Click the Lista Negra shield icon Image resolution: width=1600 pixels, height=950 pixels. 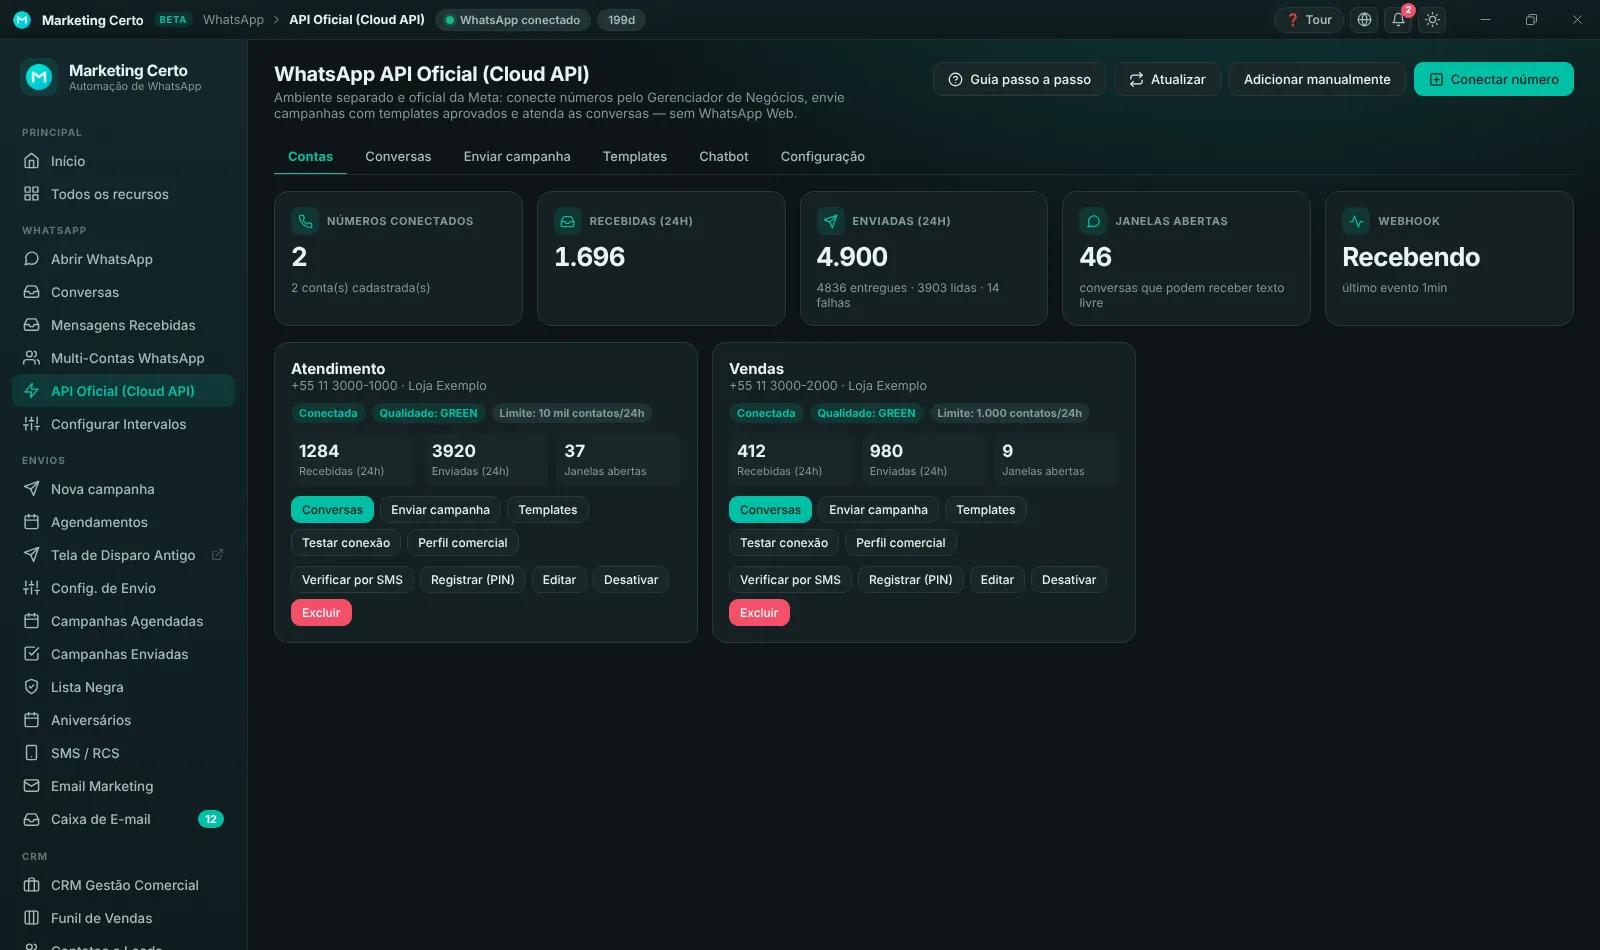[x=31, y=687]
